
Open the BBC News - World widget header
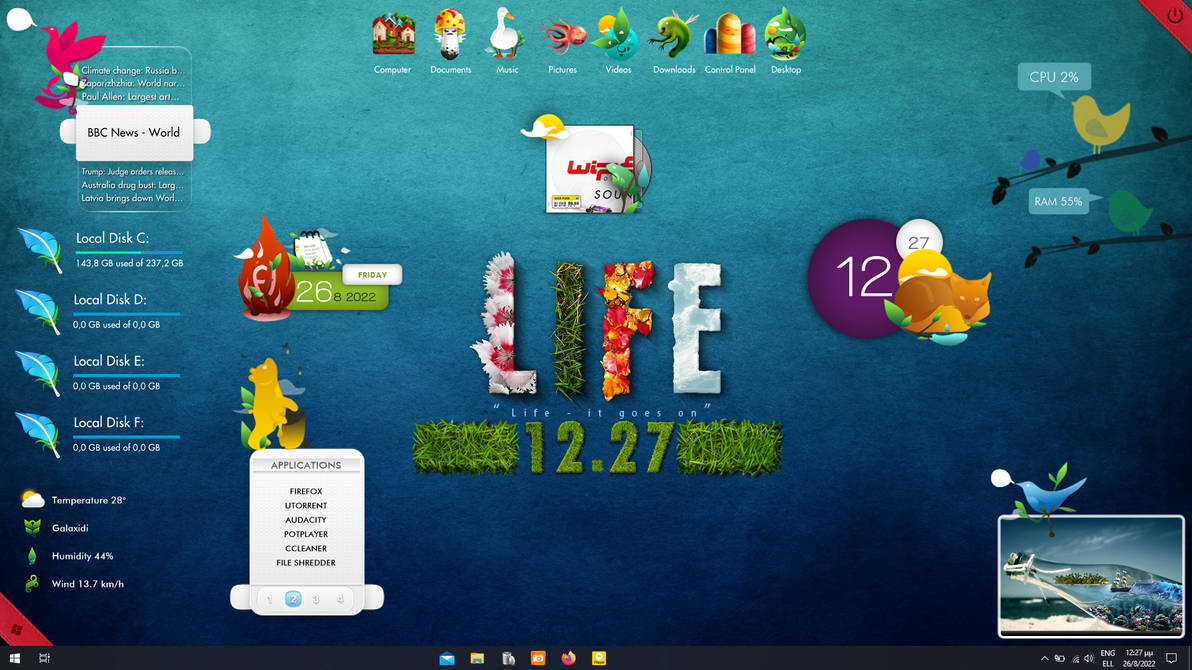tap(133, 131)
